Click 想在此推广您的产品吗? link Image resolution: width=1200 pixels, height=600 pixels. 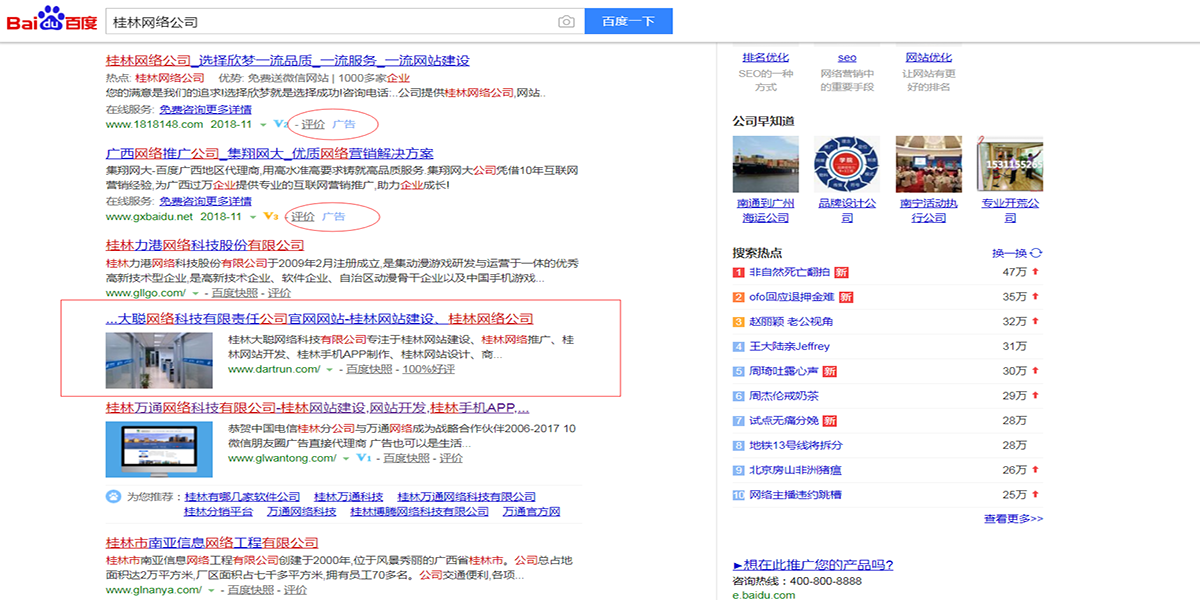813,565
